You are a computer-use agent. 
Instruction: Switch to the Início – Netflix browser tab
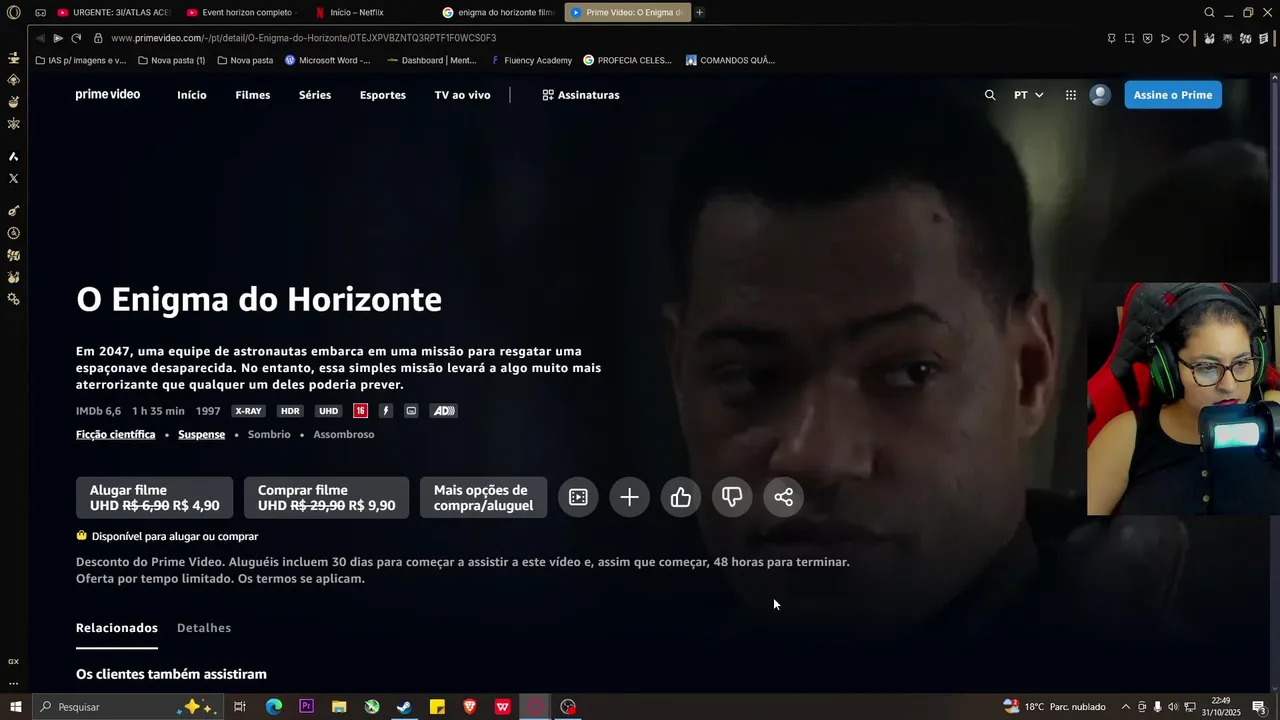click(x=370, y=12)
